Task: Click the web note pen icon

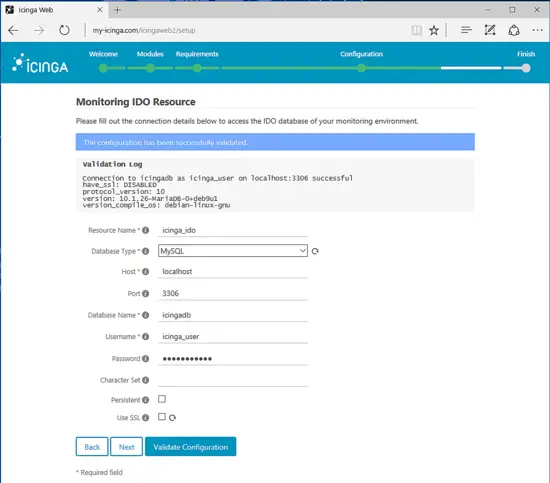Action: point(490,30)
